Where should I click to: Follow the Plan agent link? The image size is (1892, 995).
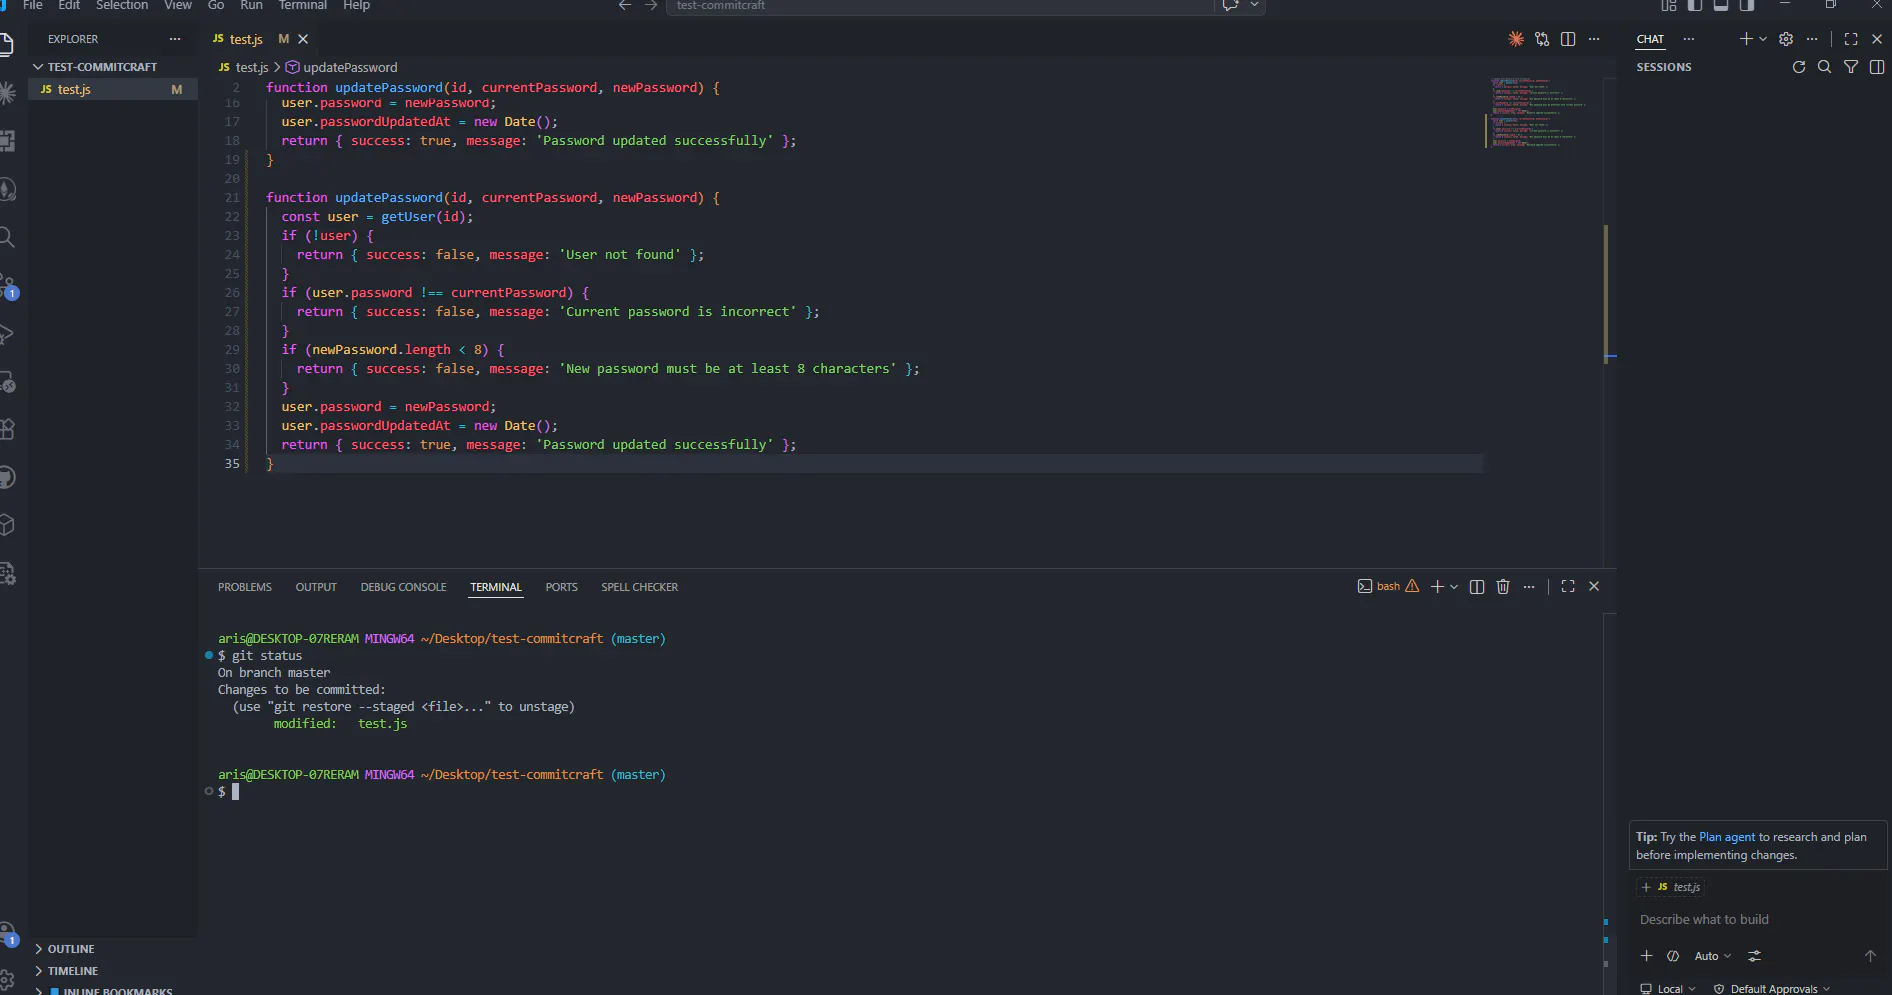[x=1726, y=837]
